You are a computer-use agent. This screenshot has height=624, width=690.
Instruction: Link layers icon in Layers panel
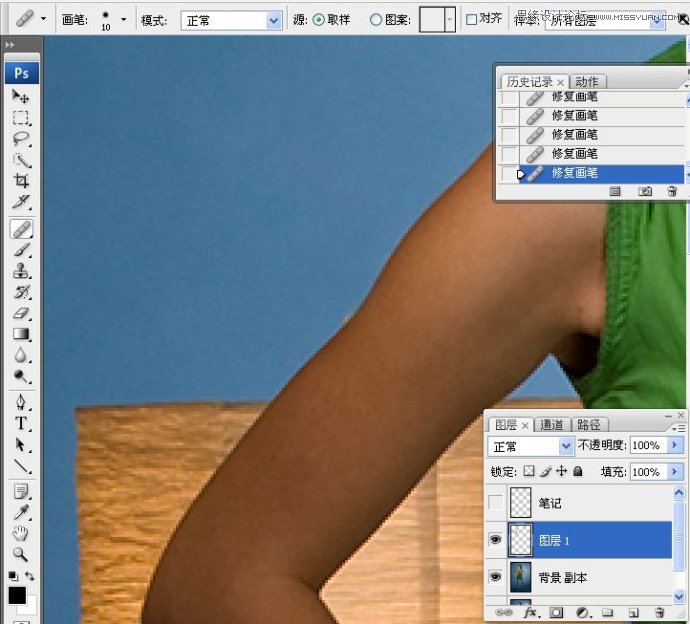click(x=504, y=613)
